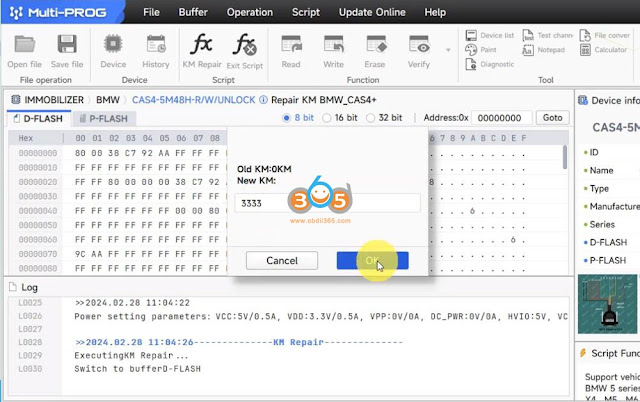Click the Power setting parameters log line
640x402 pixels.
coord(320,316)
